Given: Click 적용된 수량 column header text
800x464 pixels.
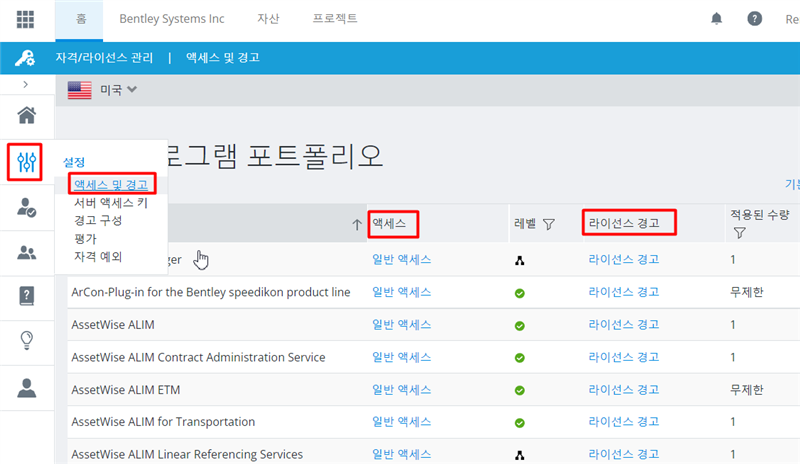Looking at the screenshot, I should tap(760, 215).
